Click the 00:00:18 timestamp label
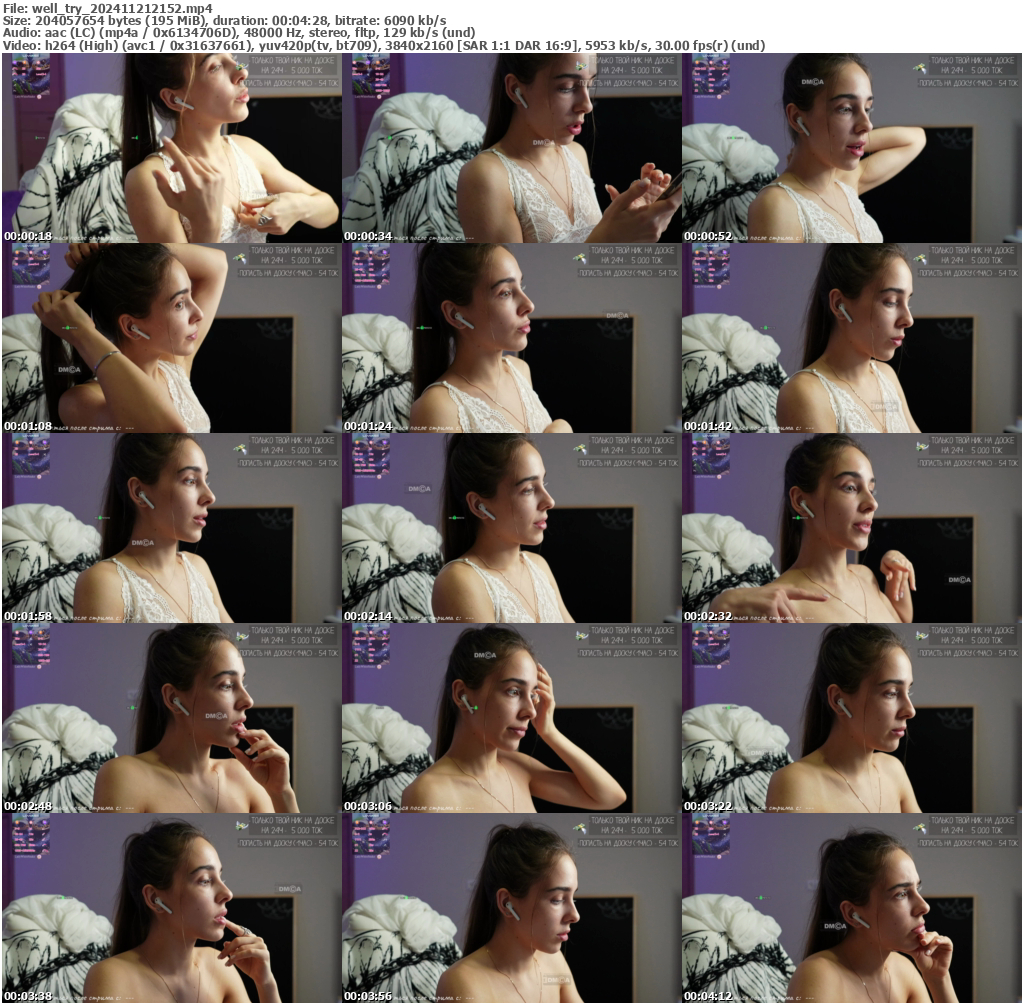The height and width of the screenshot is (1003, 1024). [x=23, y=237]
